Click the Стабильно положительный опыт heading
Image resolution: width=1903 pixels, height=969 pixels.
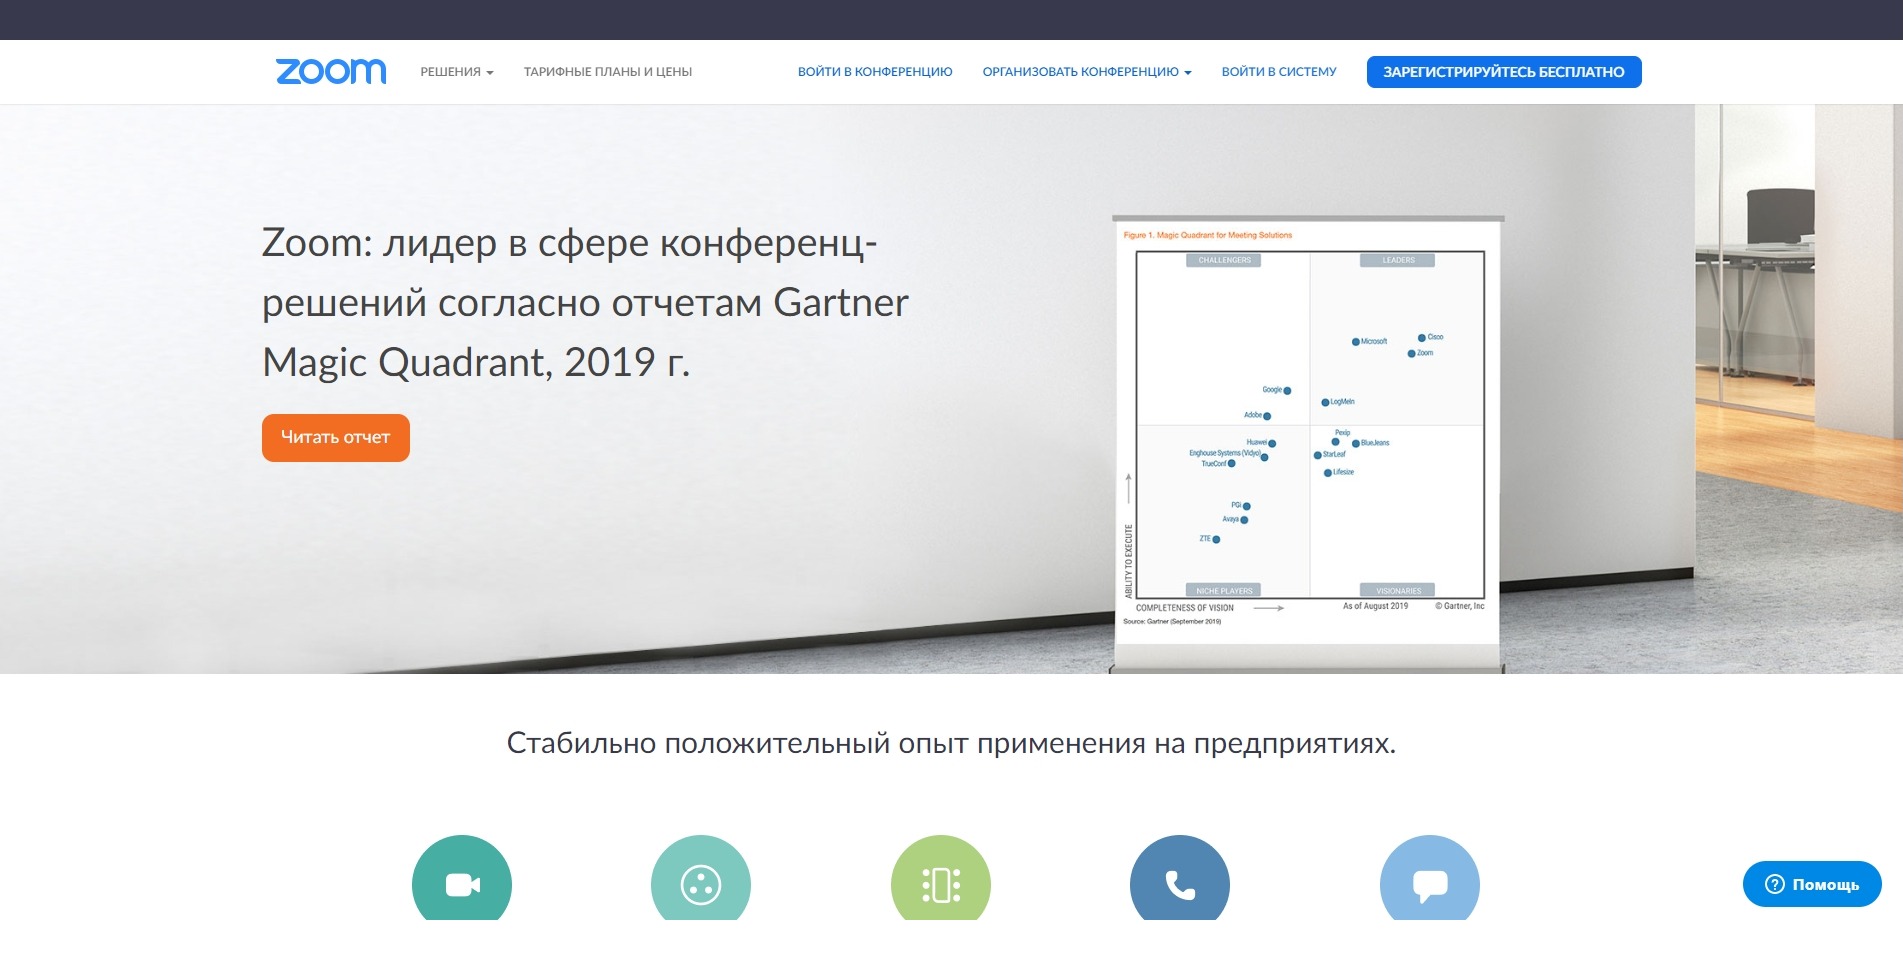pyautogui.click(x=951, y=743)
